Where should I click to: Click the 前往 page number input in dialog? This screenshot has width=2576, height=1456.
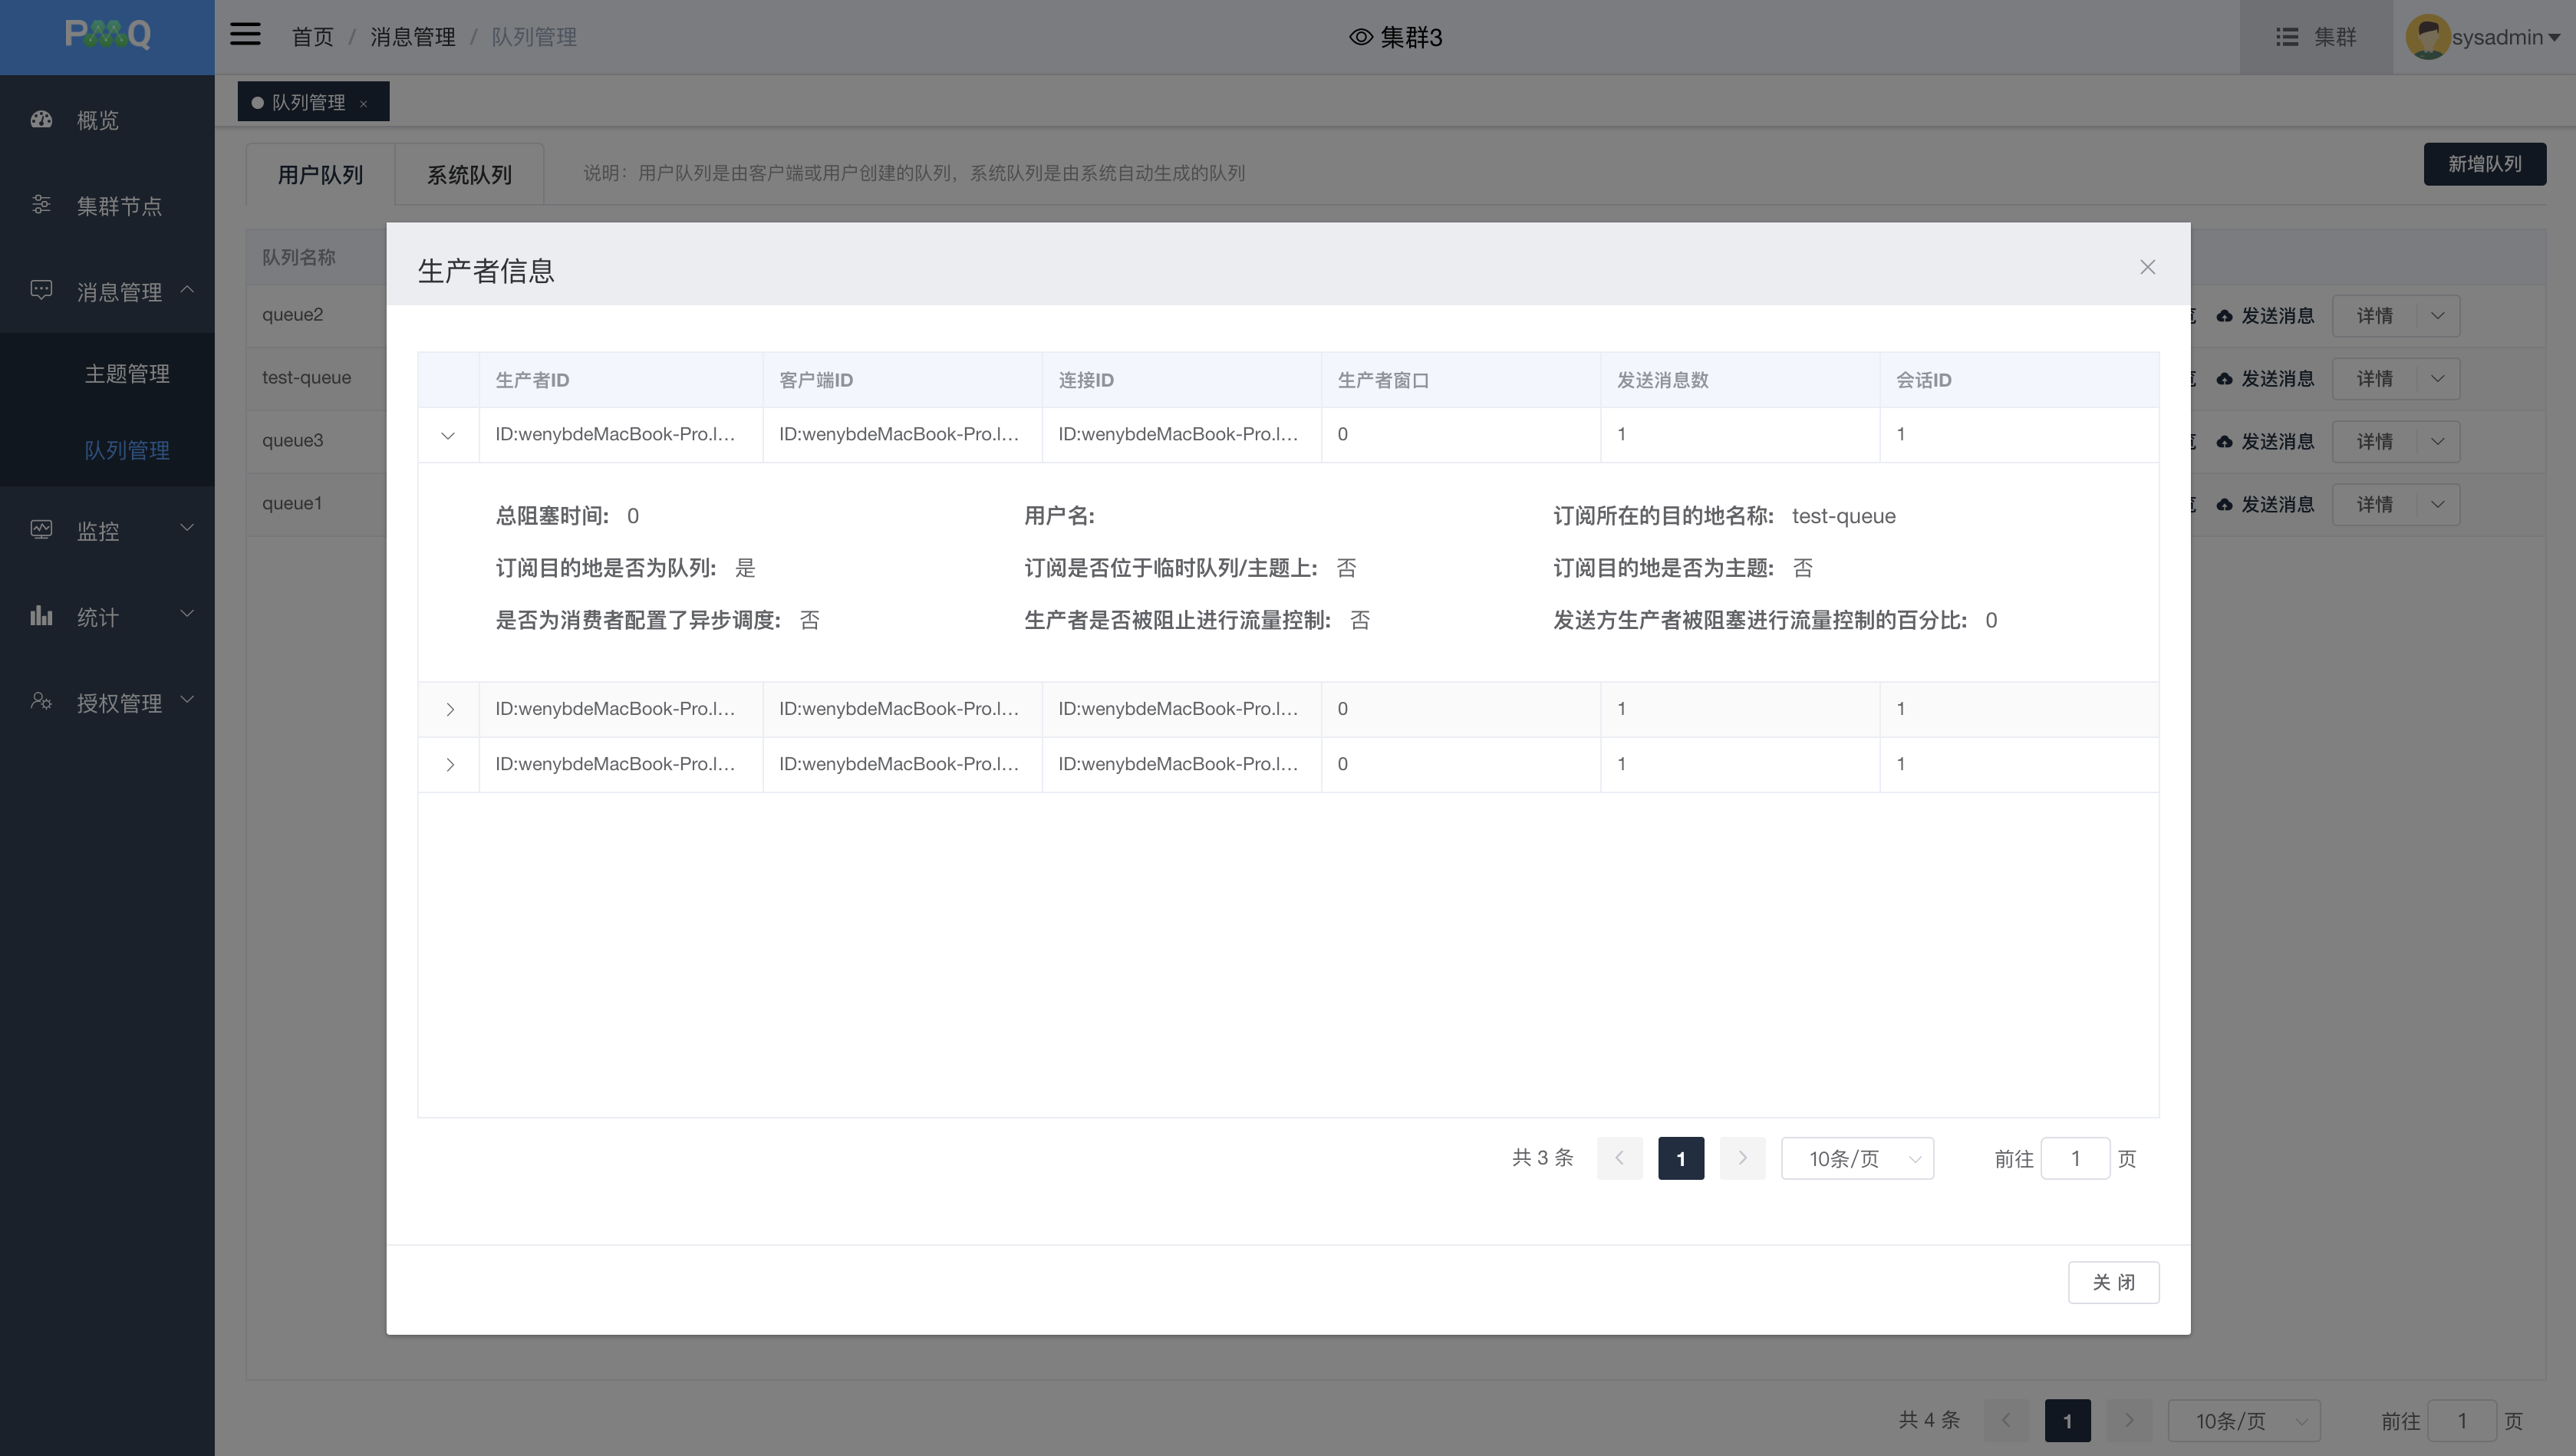[x=2075, y=1158]
